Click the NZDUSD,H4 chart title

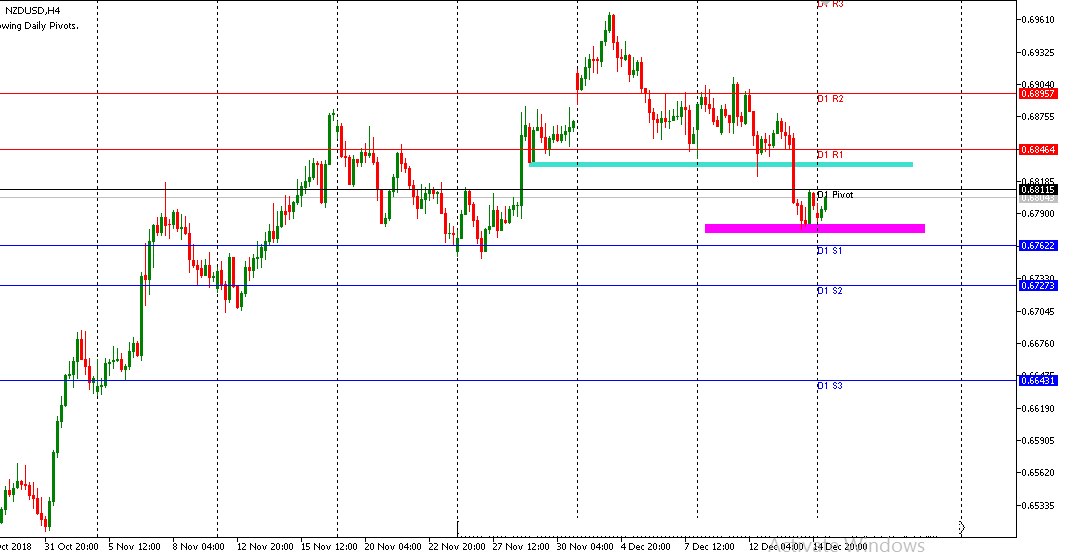click(32, 11)
